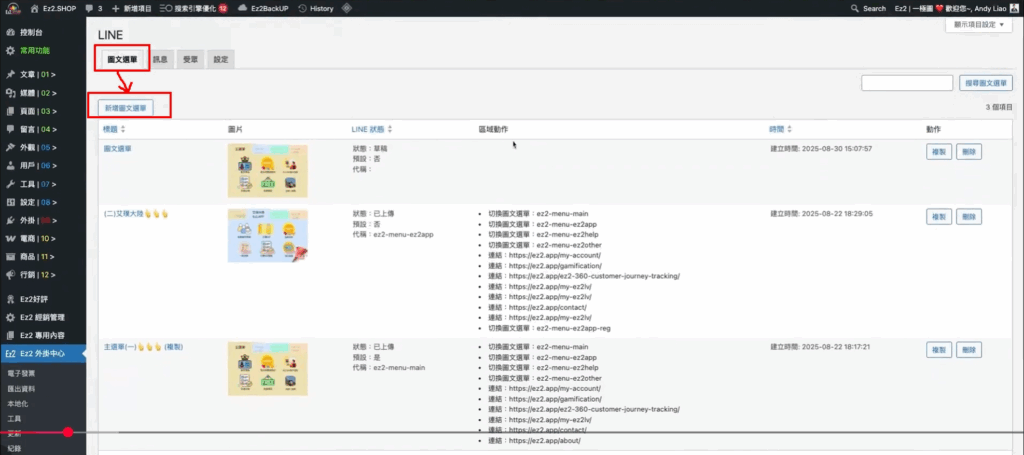Open the 工具 submenu item under 外掛中心
Viewport: 1024px width, 455px height.
14,419
